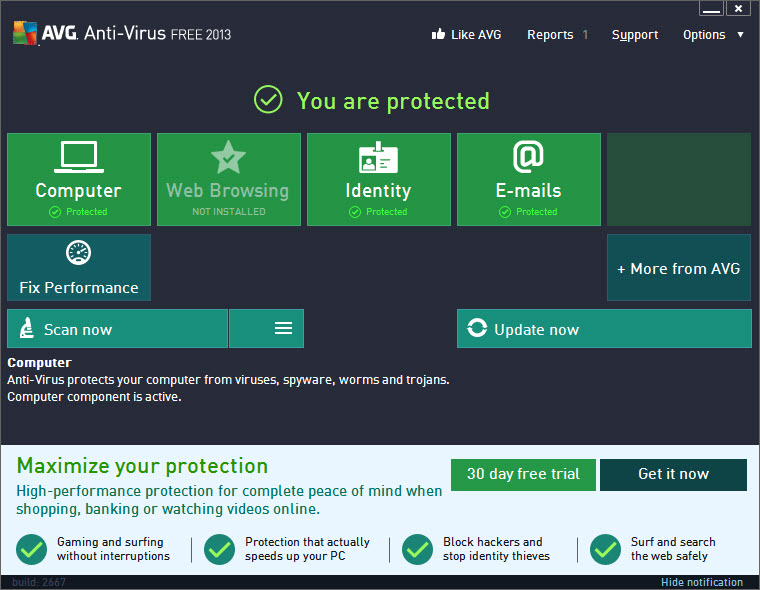Expand the Options dropdown arrow
The width and height of the screenshot is (760, 590).
[740, 35]
